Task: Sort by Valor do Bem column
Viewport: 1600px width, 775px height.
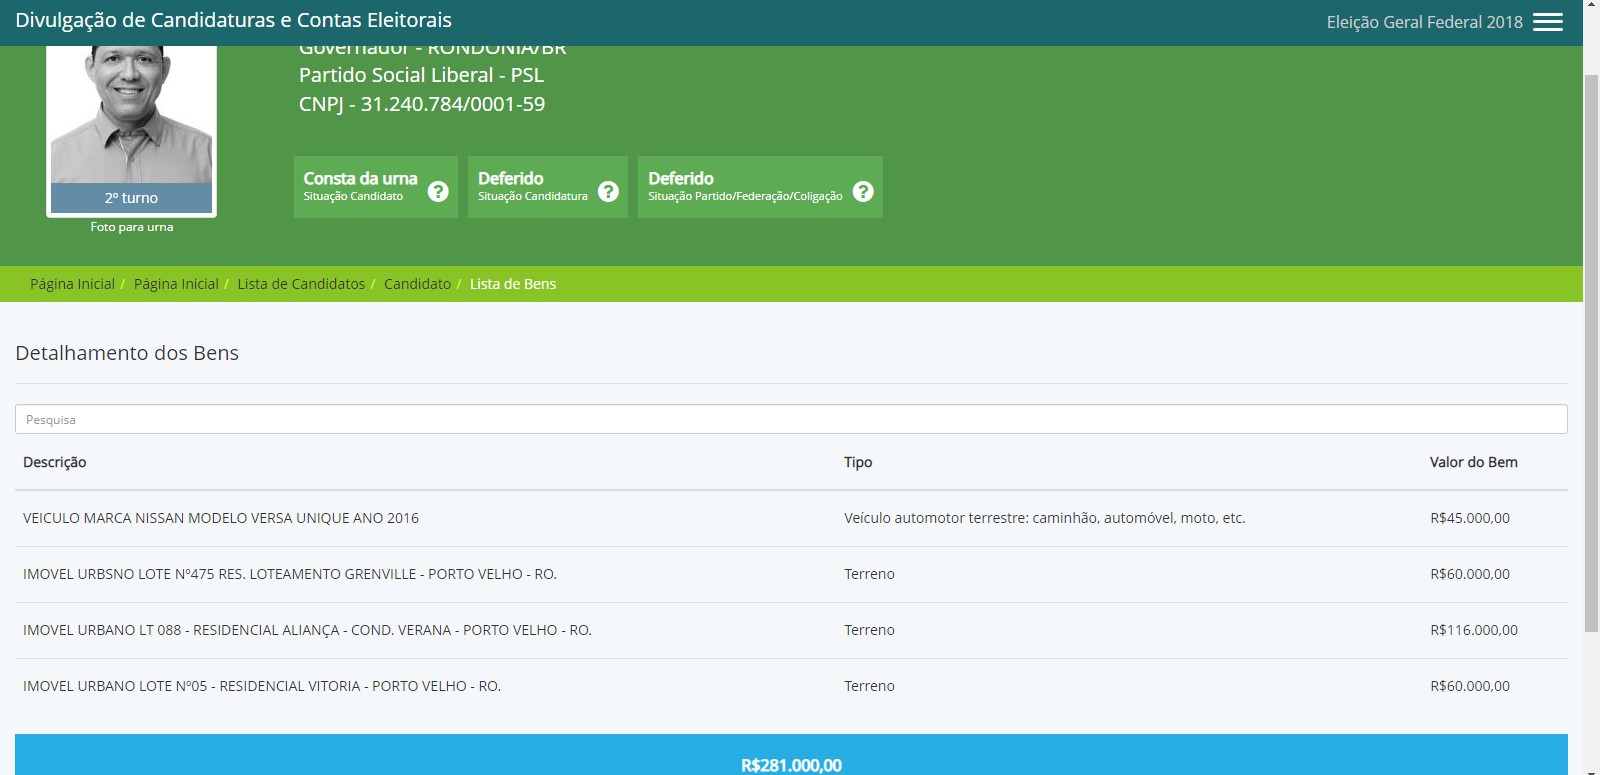Action: [1473, 462]
